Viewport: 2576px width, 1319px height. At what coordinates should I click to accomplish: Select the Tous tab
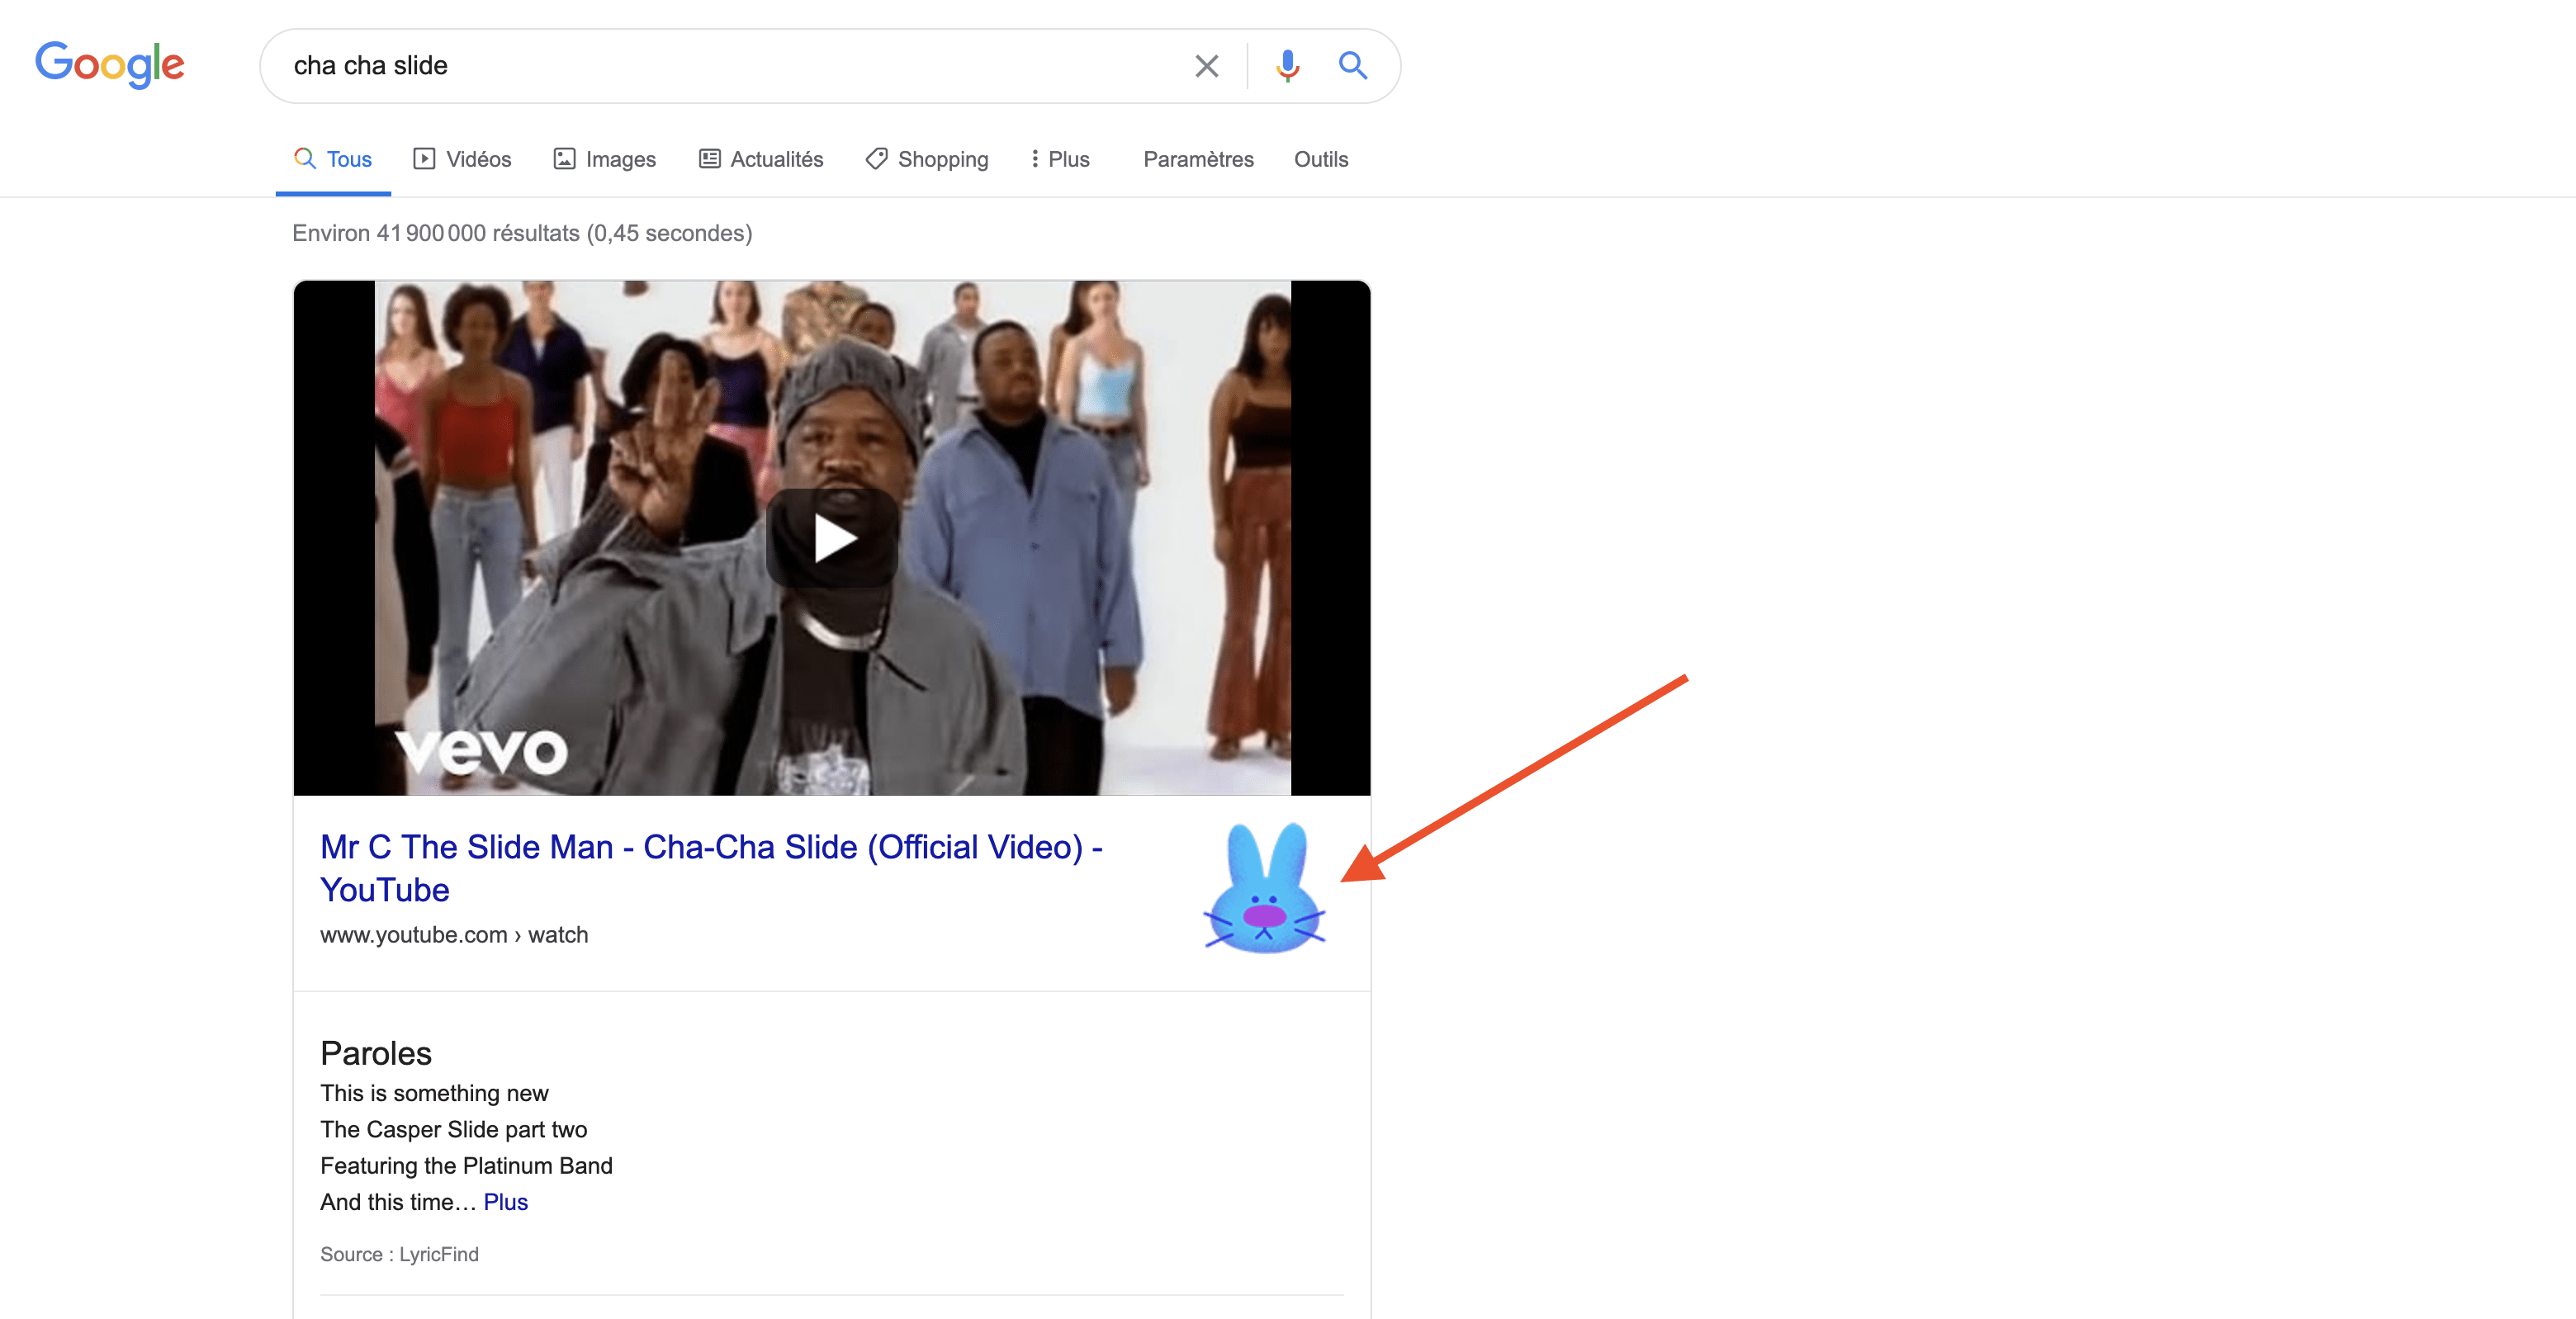pos(333,159)
